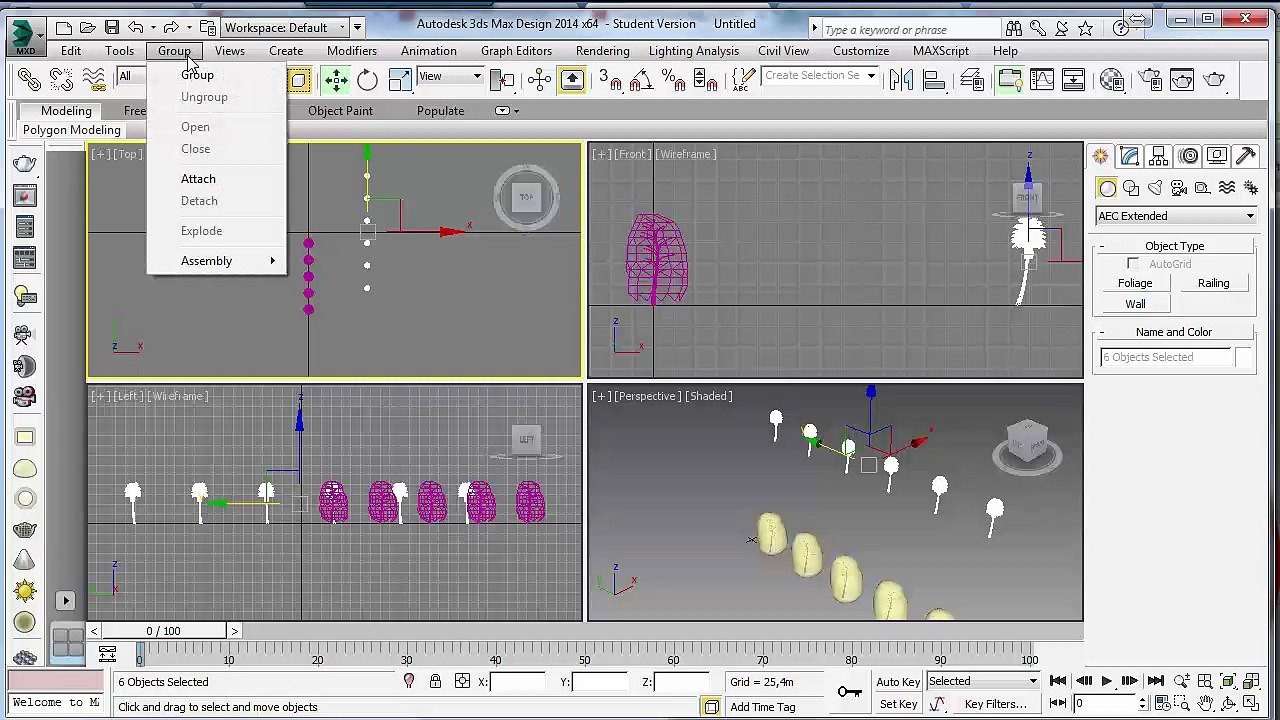
Task: Open the View reference coordinate dropdown
Action: click(450, 77)
